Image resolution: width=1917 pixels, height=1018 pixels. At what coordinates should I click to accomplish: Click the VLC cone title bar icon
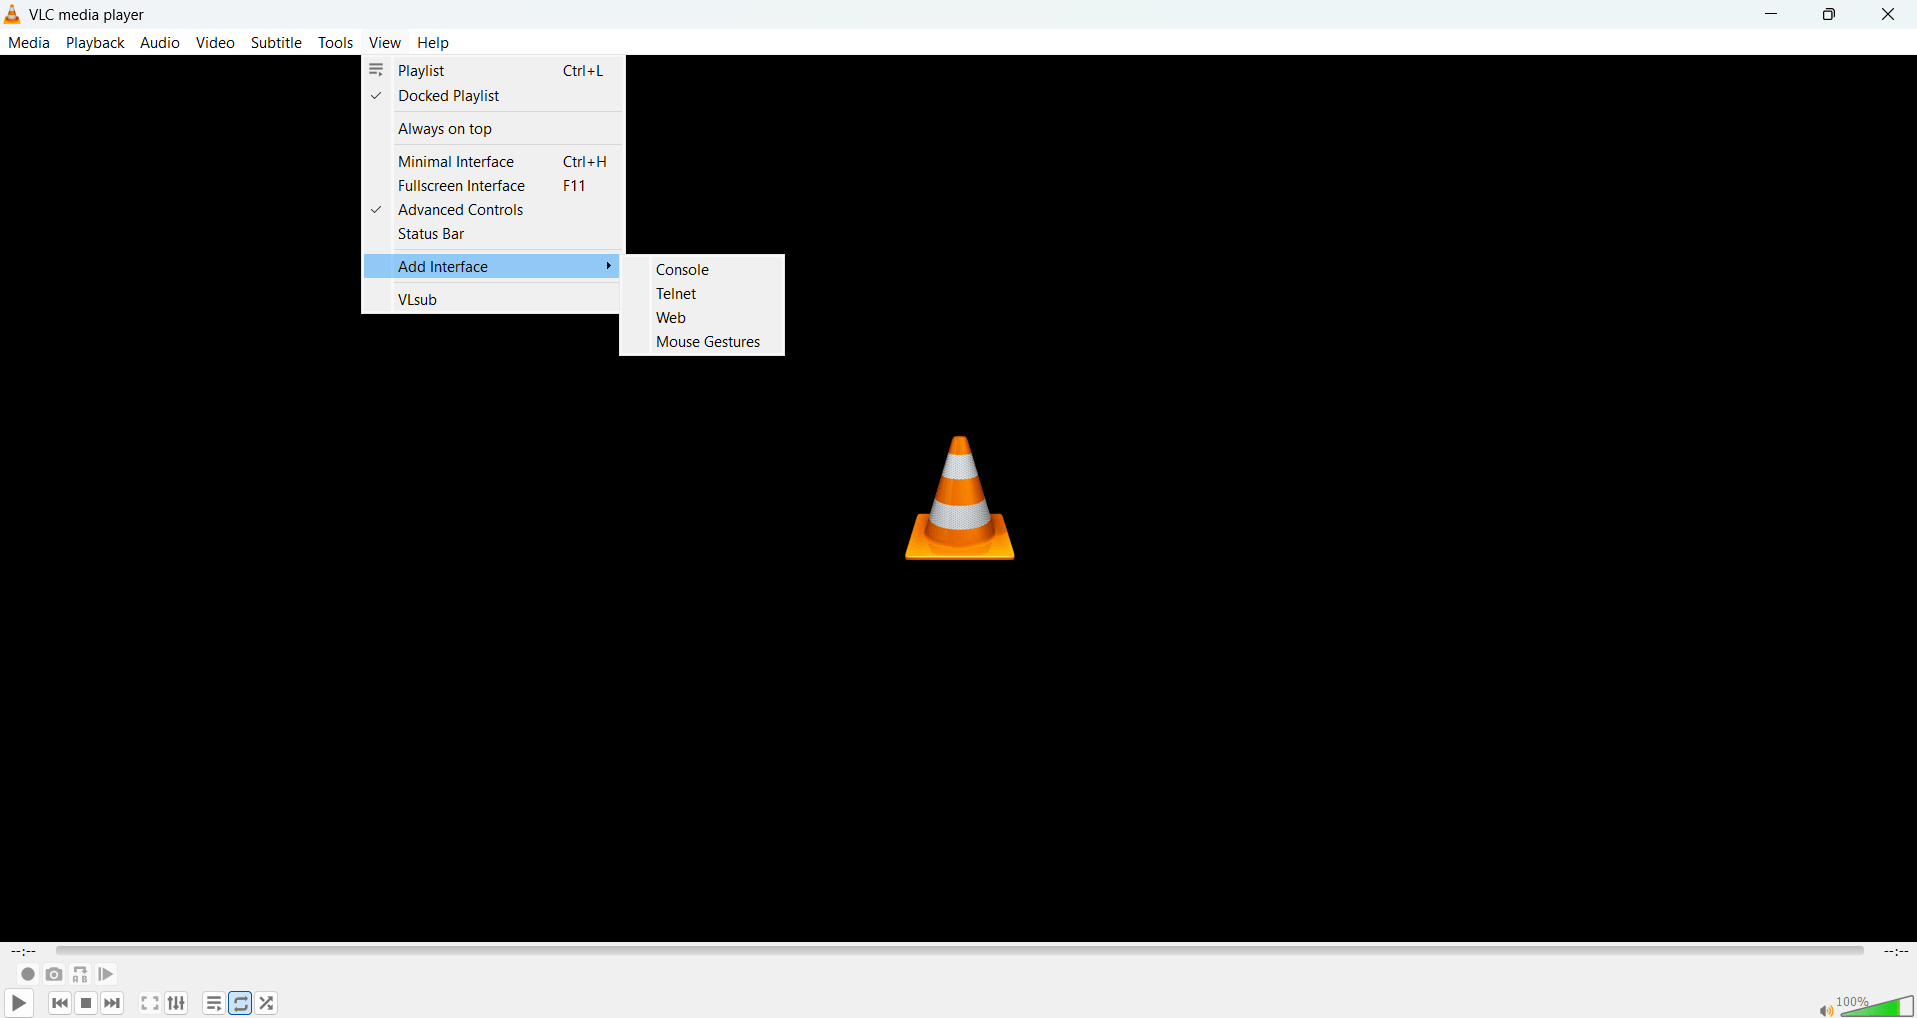[x=12, y=14]
